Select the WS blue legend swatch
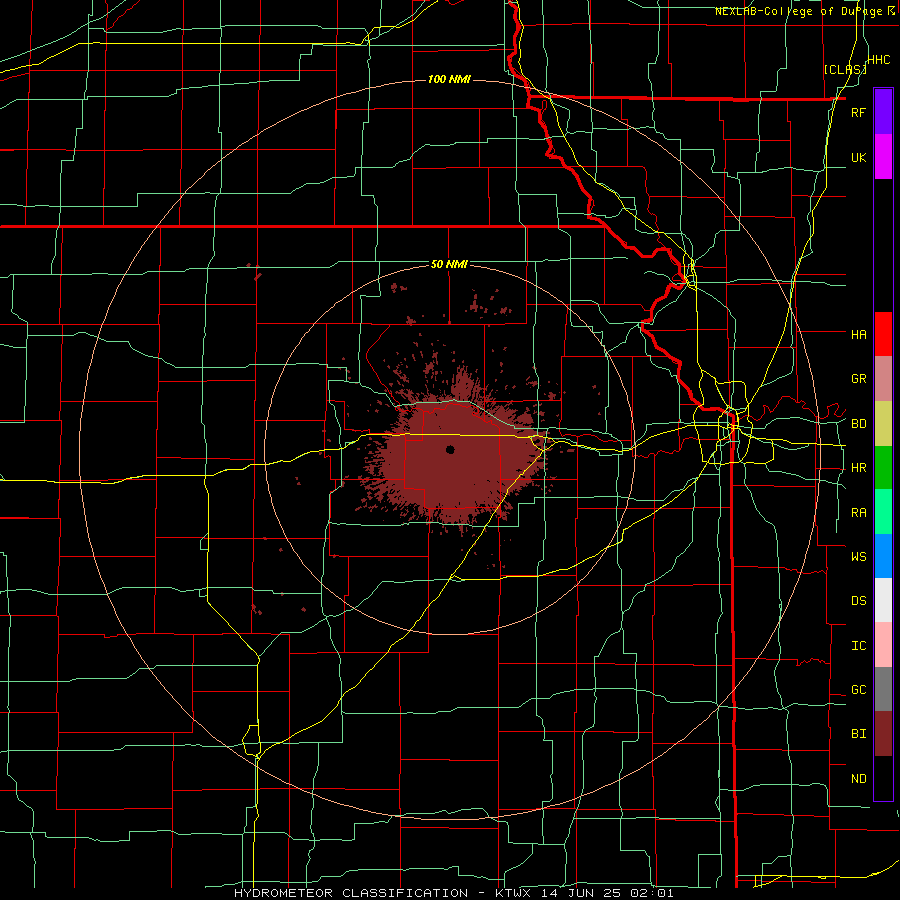 (883, 556)
